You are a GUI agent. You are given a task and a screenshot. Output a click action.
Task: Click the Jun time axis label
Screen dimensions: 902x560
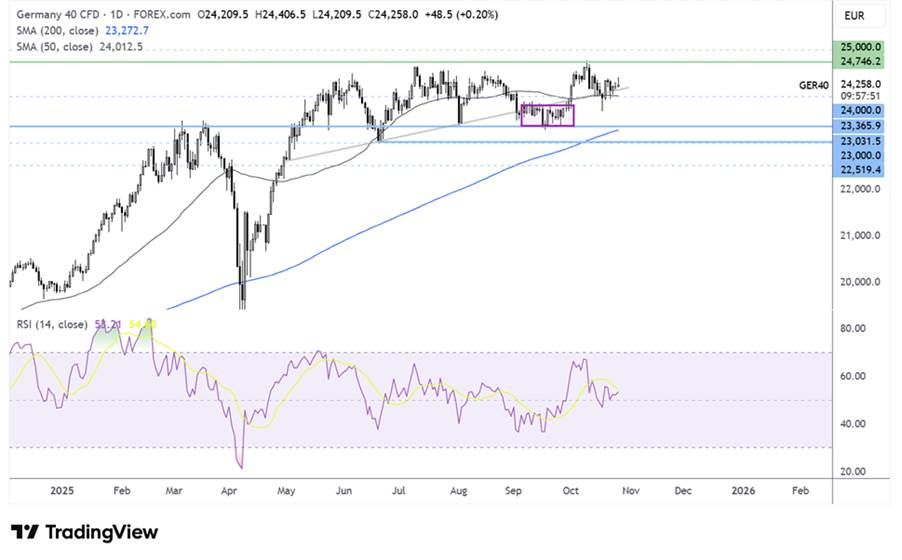(343, 491)
